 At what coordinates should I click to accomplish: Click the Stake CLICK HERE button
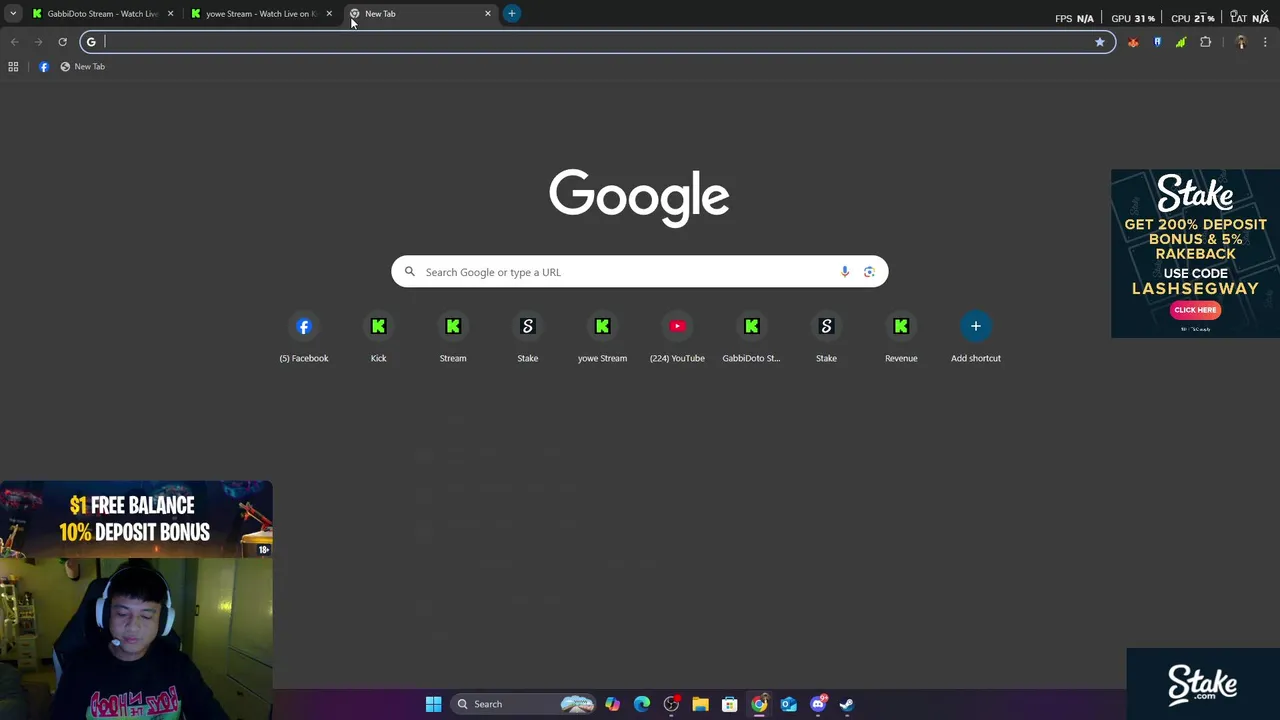pos(1195,310)
